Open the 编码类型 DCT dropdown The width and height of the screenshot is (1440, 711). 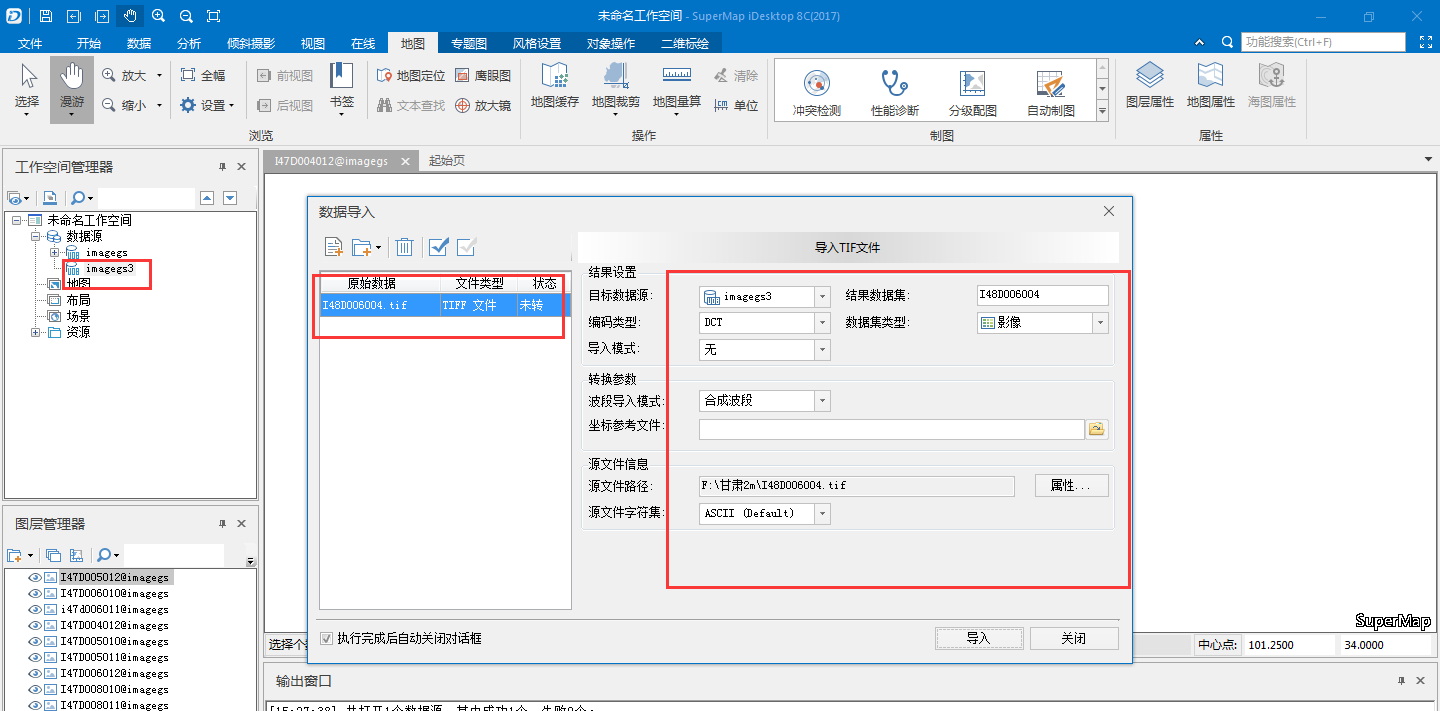tap(822, 323)
